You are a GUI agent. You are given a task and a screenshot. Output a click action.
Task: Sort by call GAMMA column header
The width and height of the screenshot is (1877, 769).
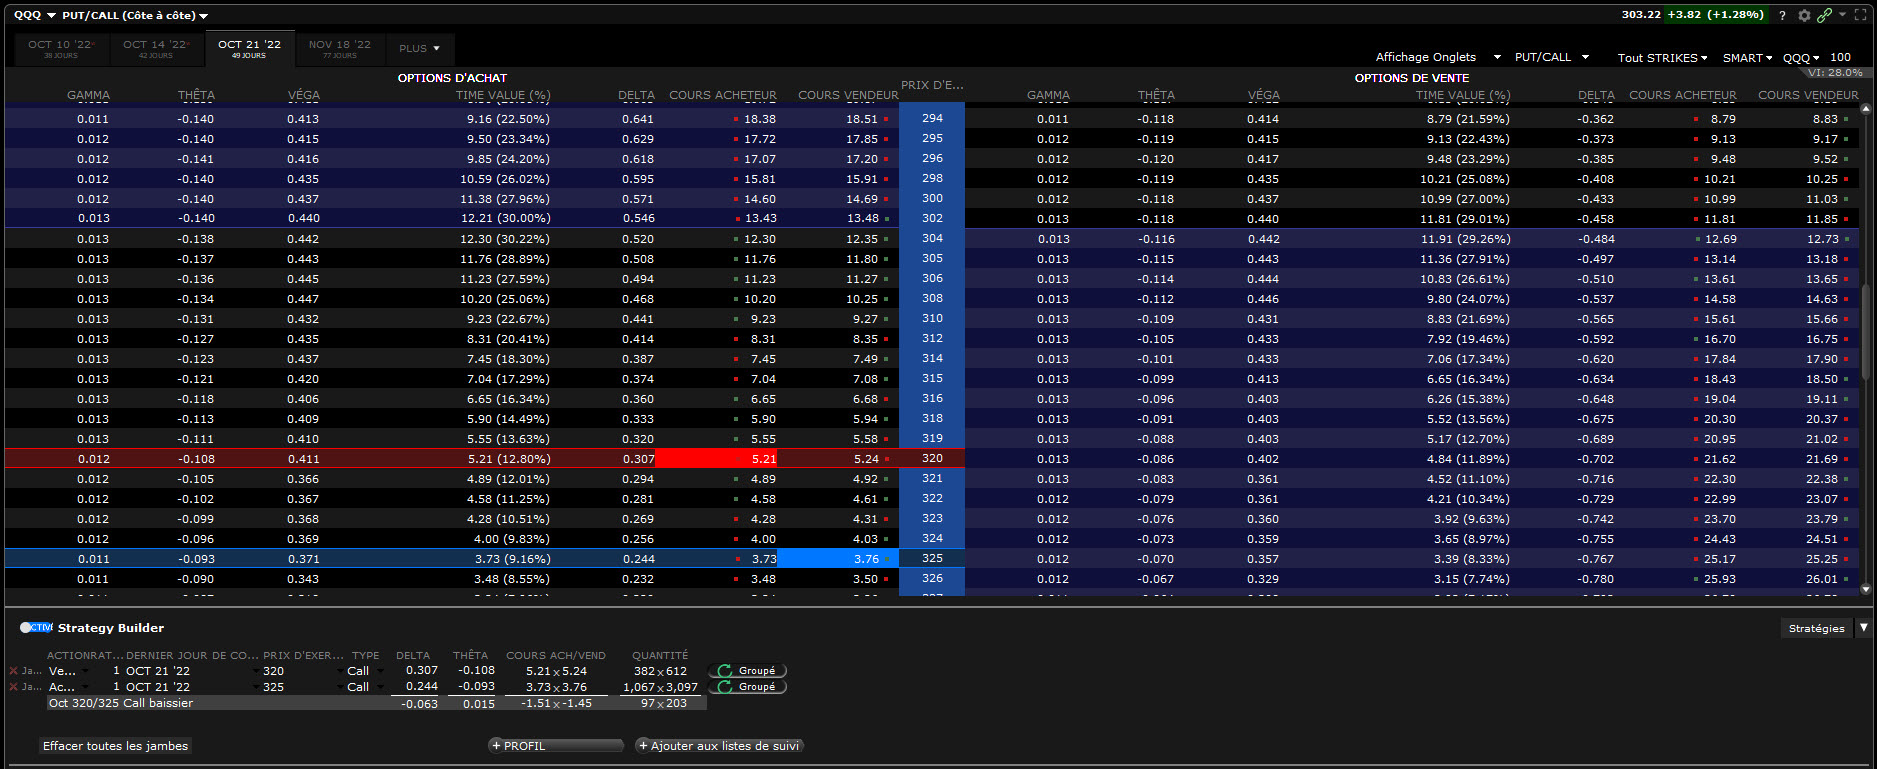click(x=88, y=95)
